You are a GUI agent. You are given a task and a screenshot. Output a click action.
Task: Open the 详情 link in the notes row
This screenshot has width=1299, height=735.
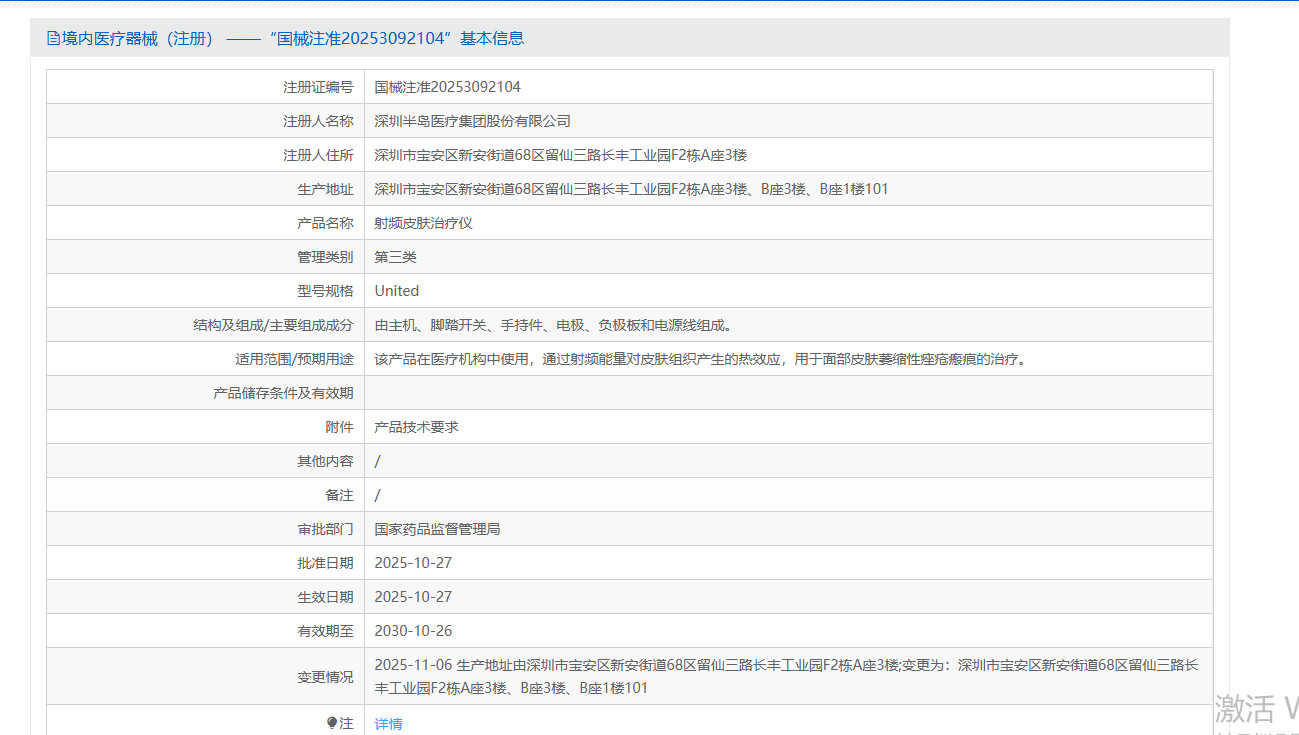coord(388,723)
